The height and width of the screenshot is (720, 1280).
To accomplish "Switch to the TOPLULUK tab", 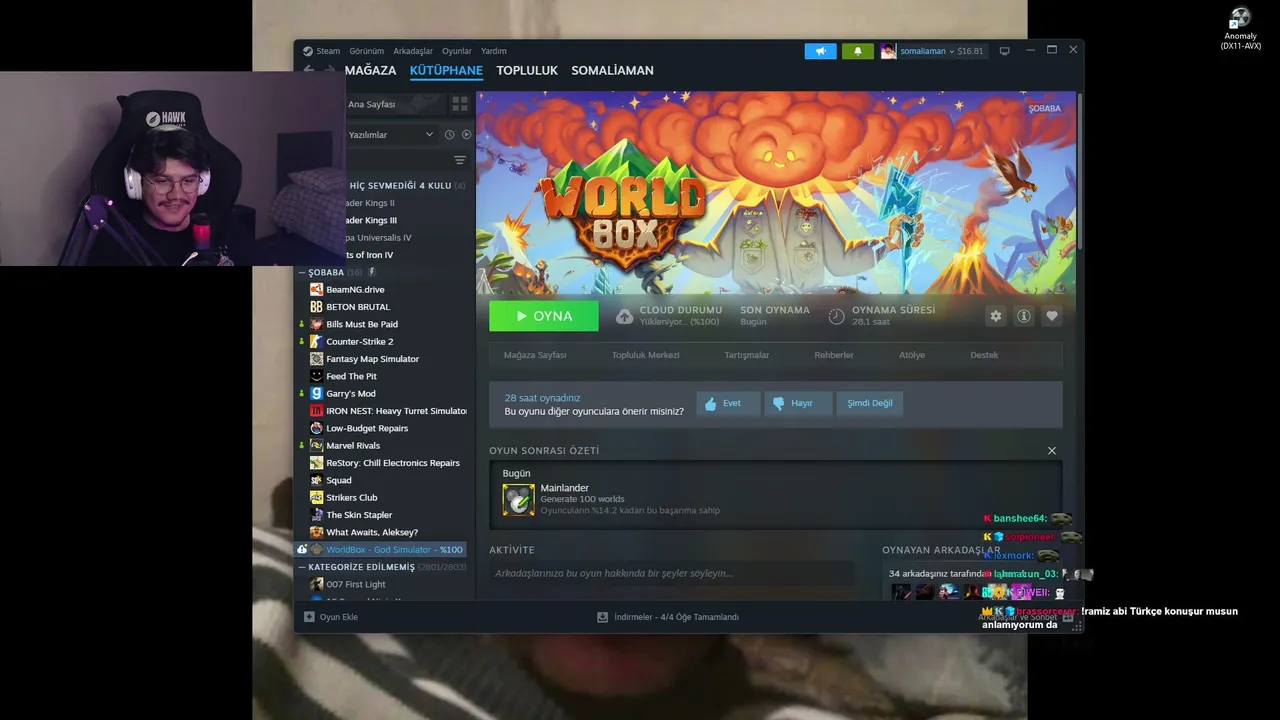I will tap(527, 70).
